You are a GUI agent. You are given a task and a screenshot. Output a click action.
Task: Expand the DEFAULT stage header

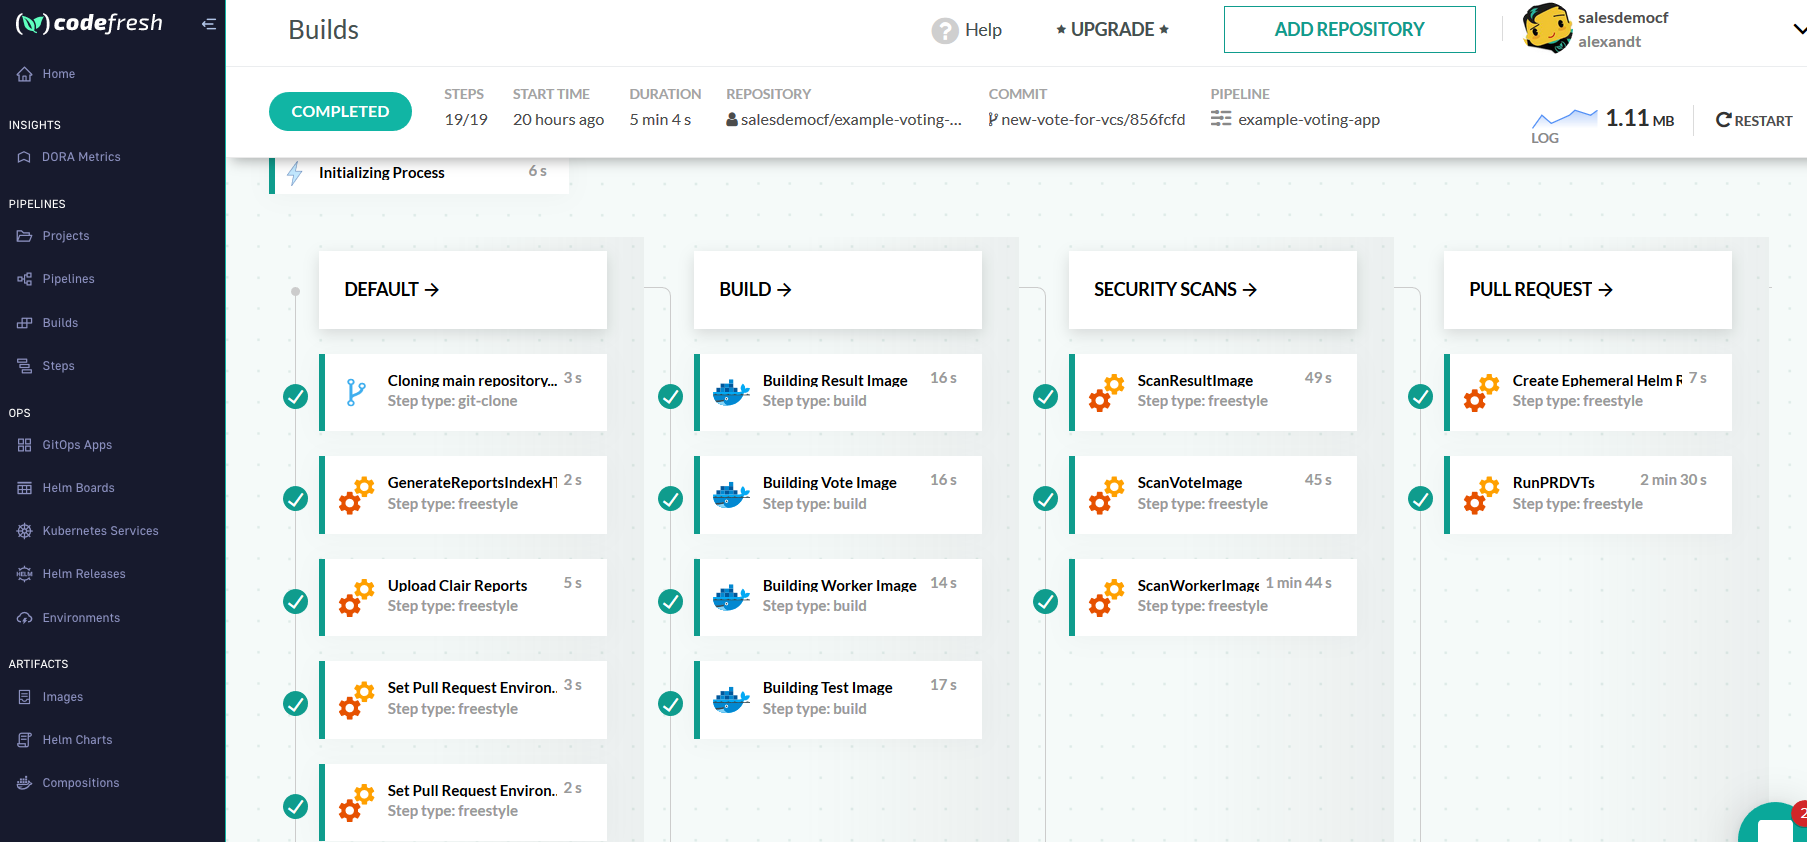392,290
